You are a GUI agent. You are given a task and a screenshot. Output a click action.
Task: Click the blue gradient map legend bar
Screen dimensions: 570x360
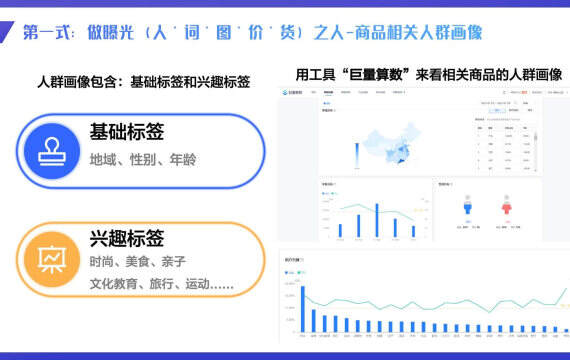[x=357, y=155]
